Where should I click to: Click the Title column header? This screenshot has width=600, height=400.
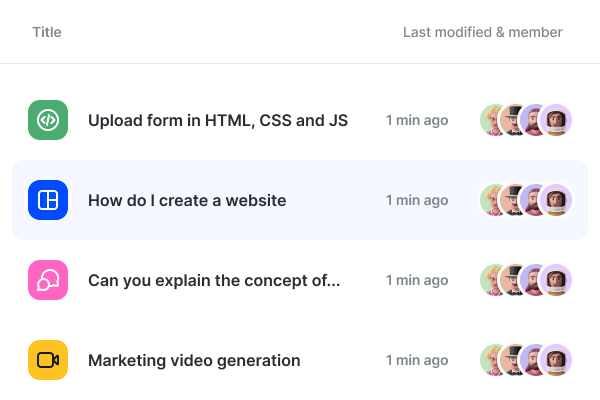tap(47, 32)
